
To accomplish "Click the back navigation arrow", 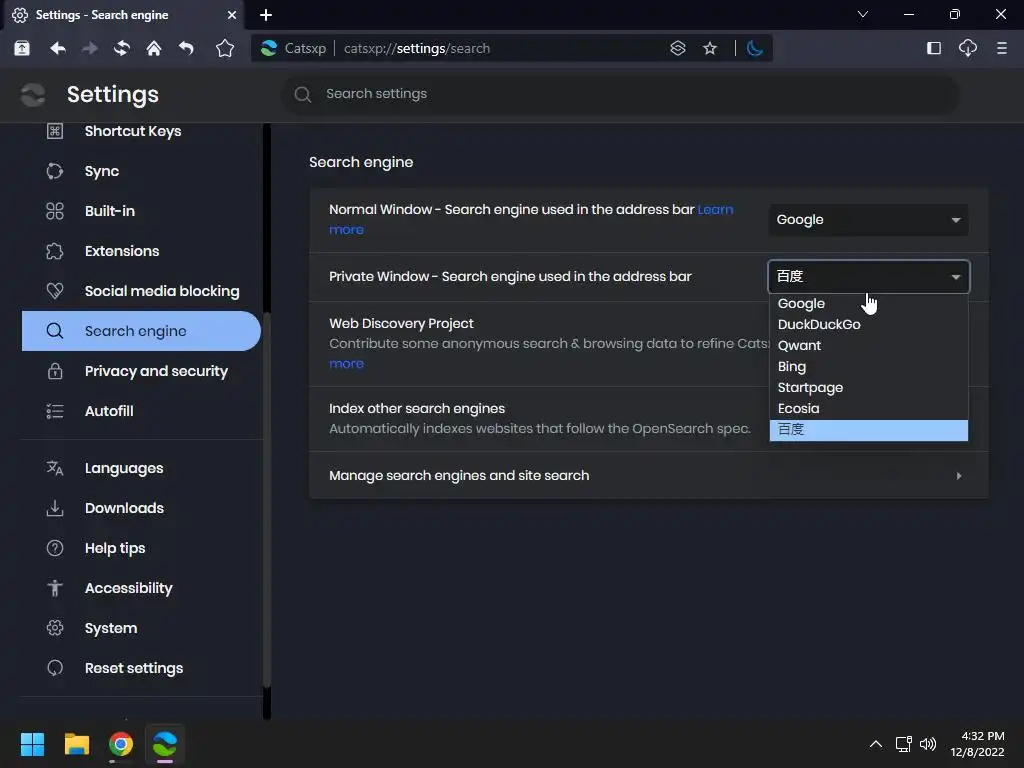I will click(57, 48).
